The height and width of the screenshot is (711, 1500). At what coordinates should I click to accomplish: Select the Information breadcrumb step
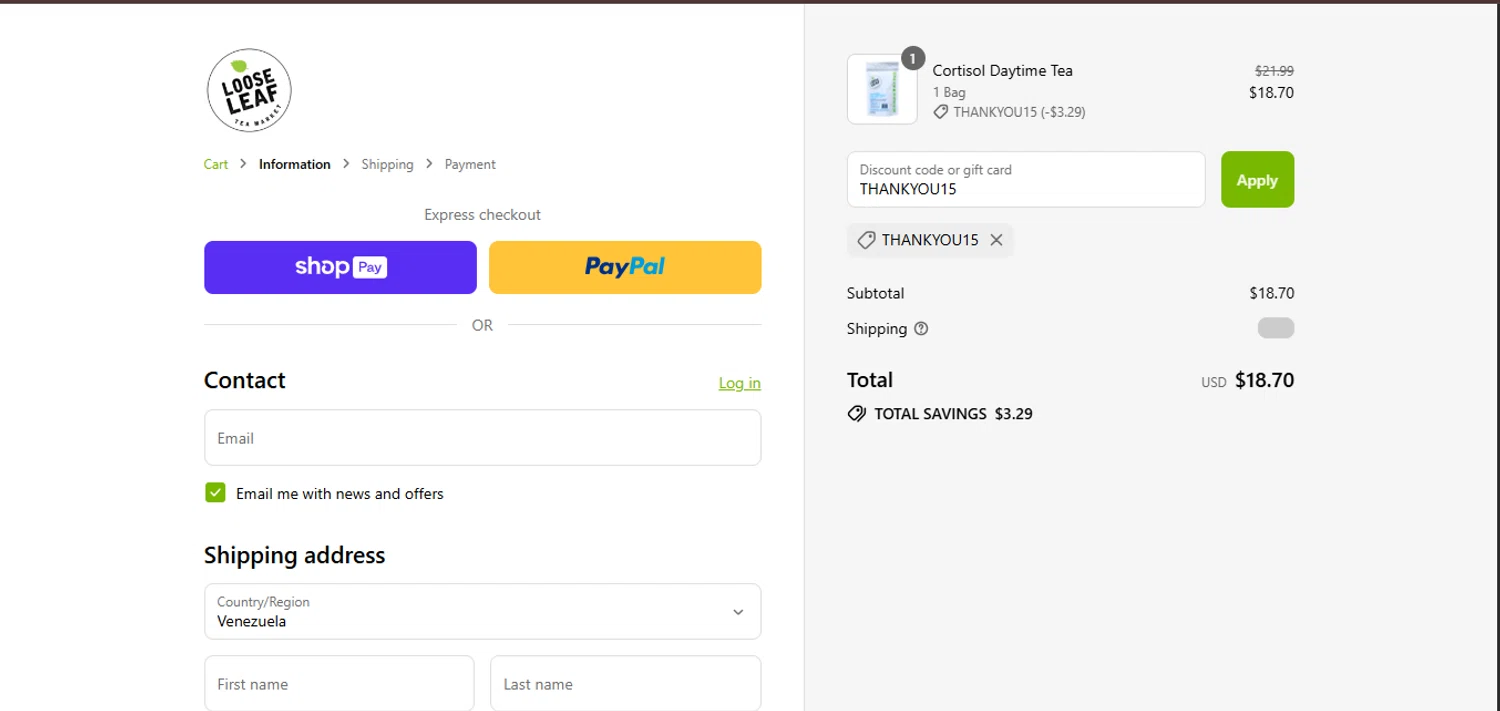point(294,164)
